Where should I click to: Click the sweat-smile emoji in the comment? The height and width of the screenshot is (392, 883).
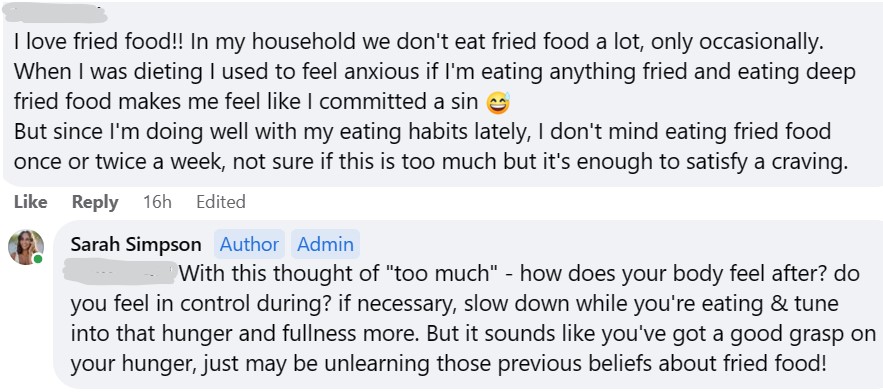pos(497,103)
